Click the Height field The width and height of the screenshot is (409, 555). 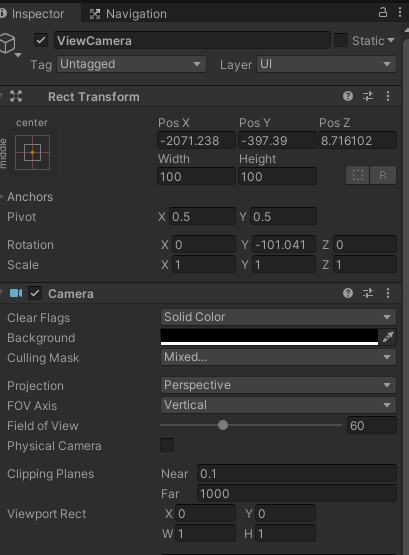277,176
